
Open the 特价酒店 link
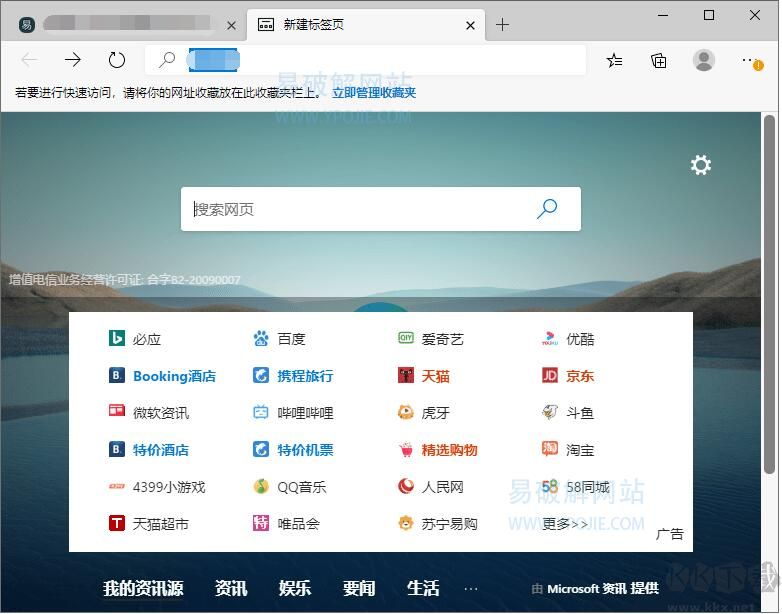click(161, 450)
